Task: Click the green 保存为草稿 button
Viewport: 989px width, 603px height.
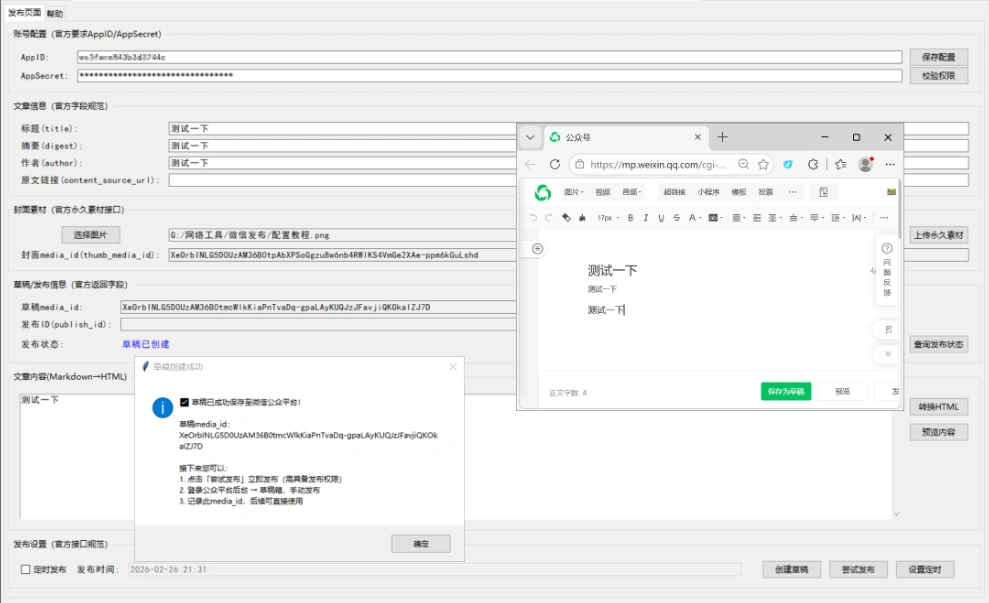Action: [x=785, y=392]
